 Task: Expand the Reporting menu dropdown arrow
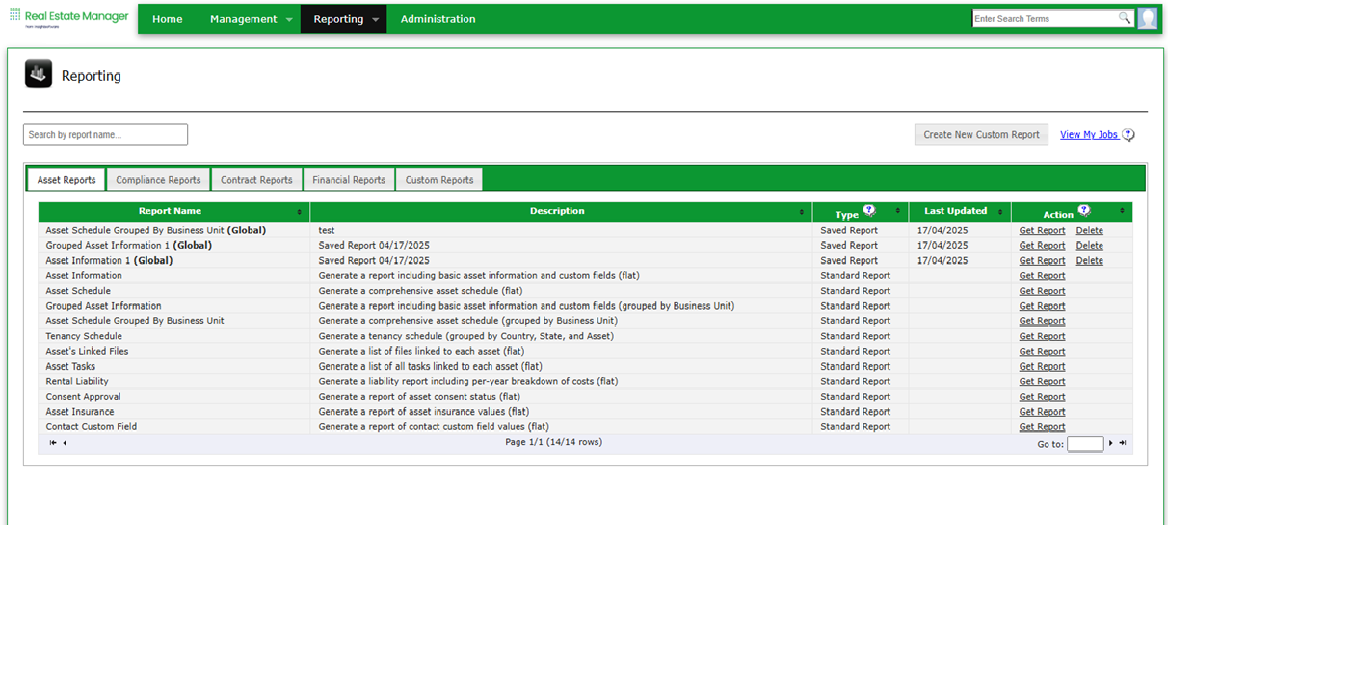click(375, 20)
